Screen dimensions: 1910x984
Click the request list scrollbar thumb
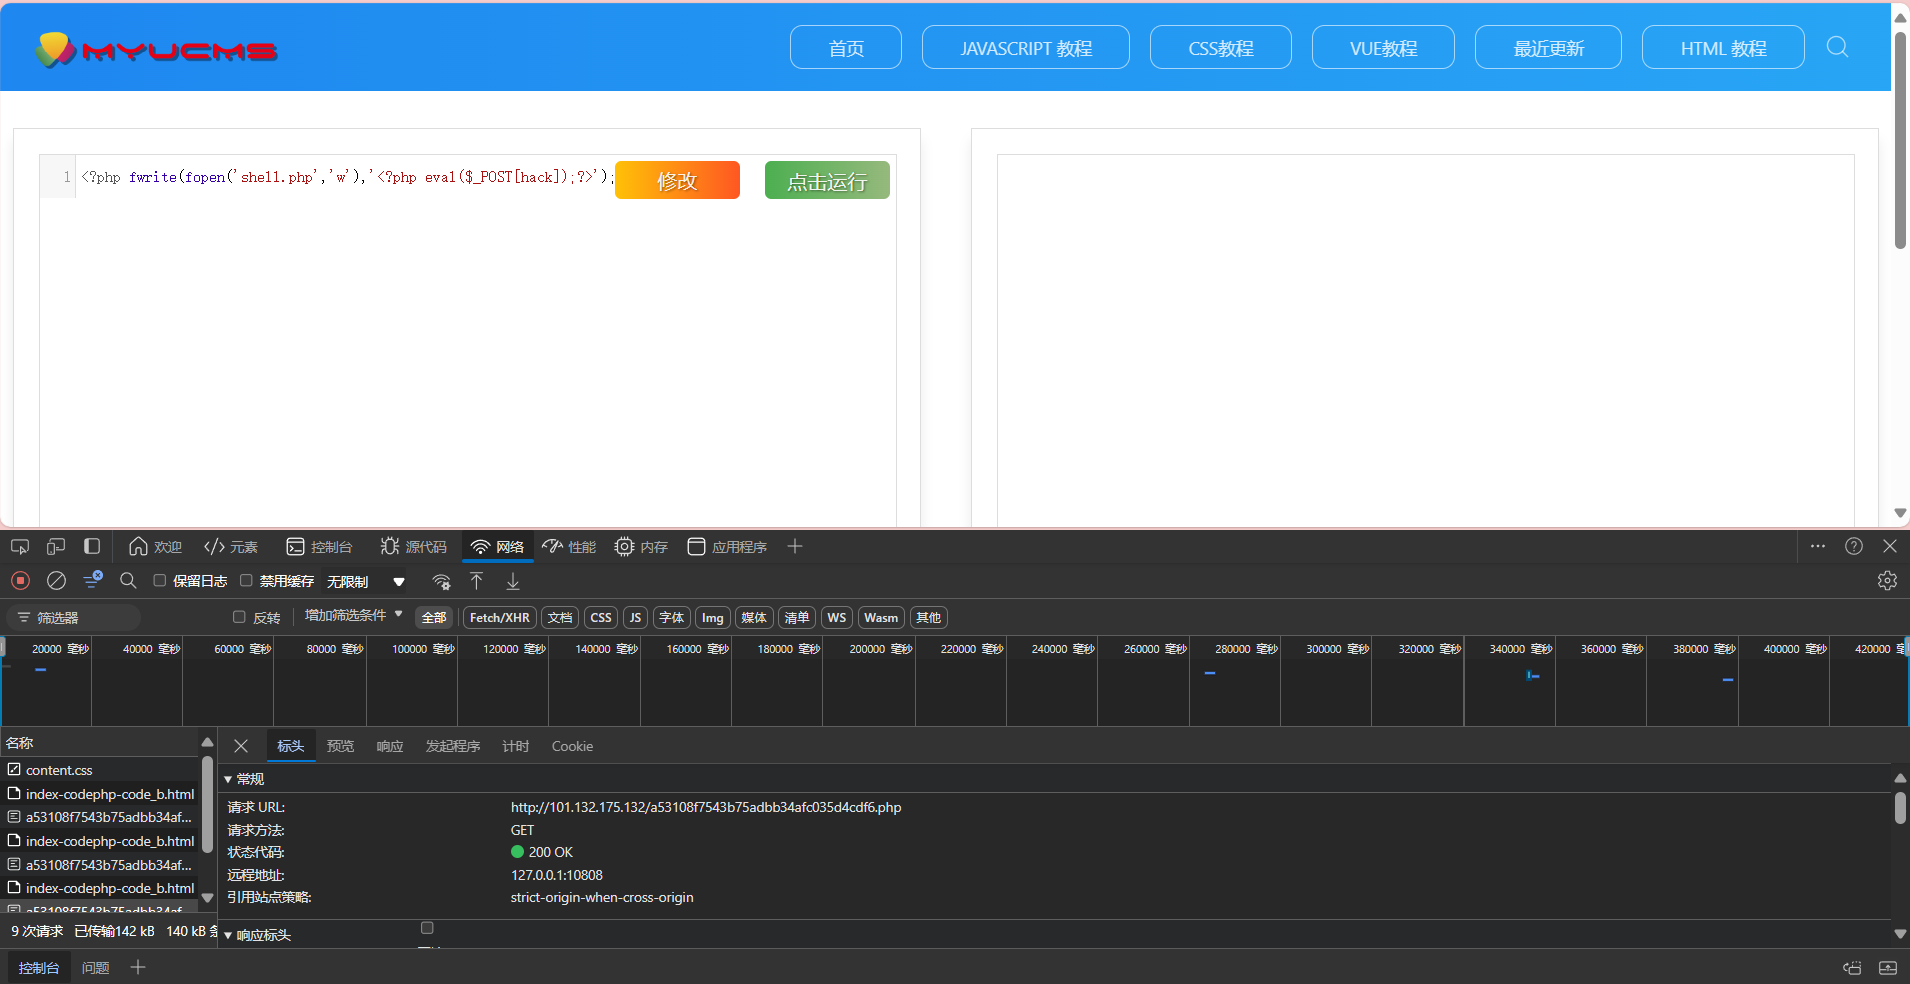(x=207, y=805)
